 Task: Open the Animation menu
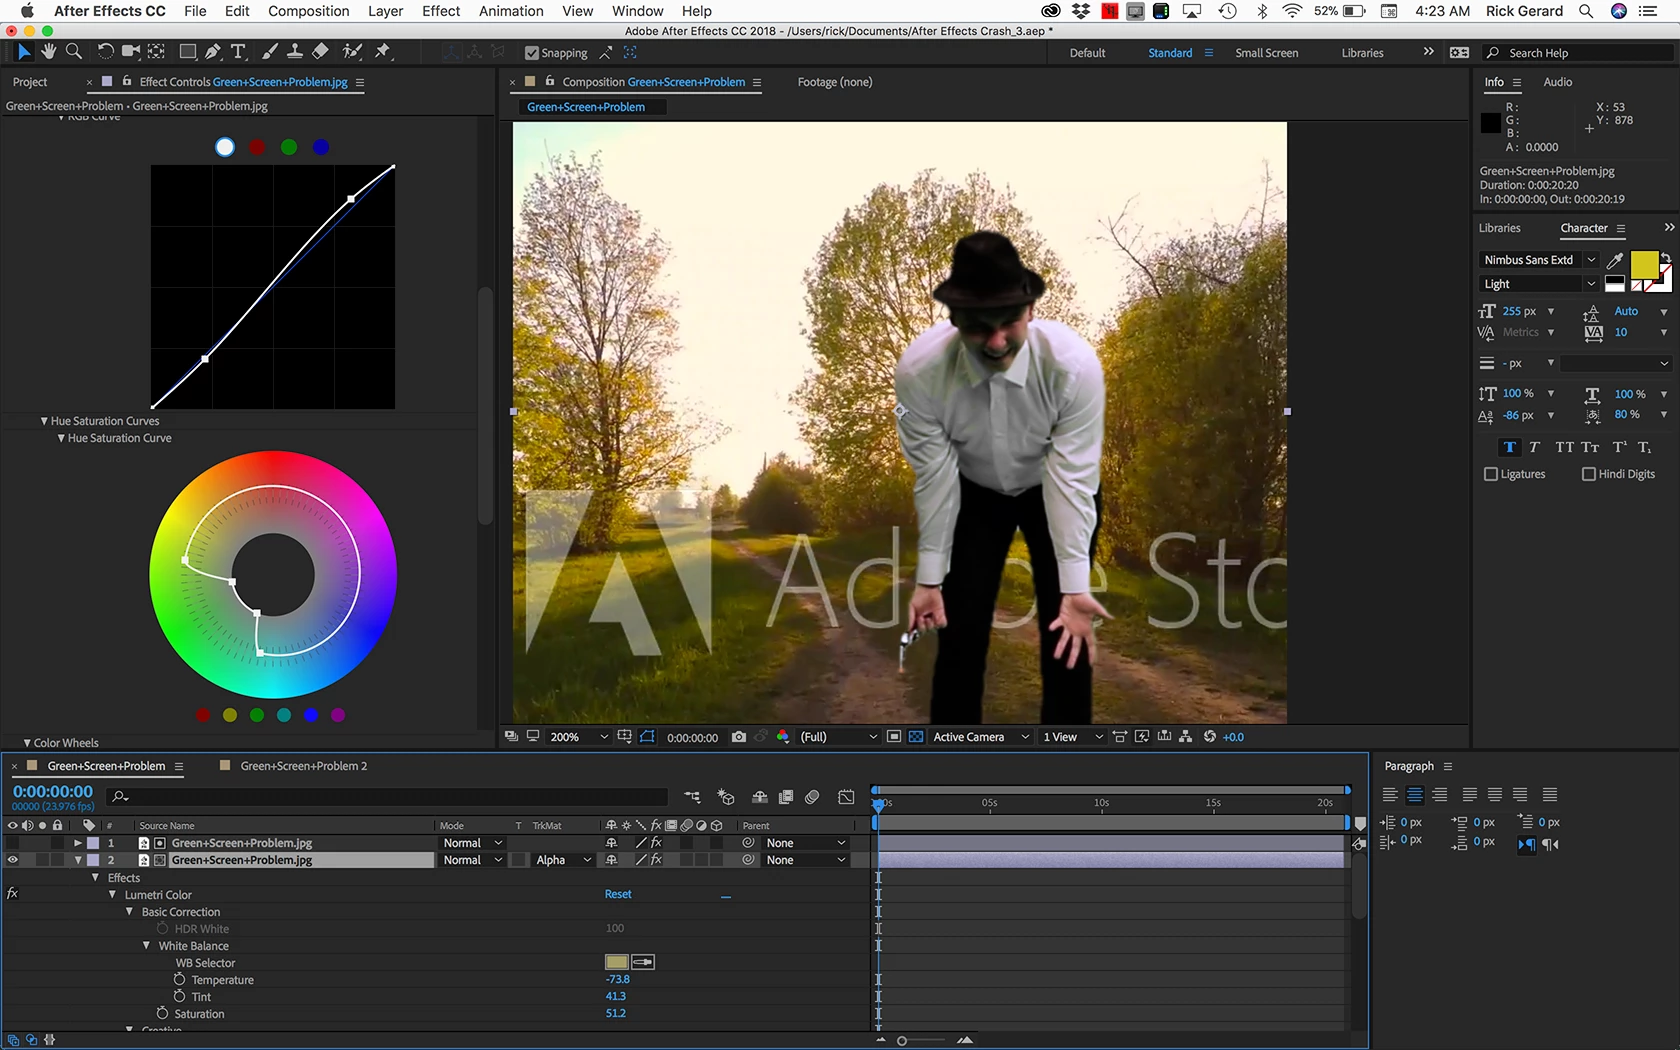(511, 11)
